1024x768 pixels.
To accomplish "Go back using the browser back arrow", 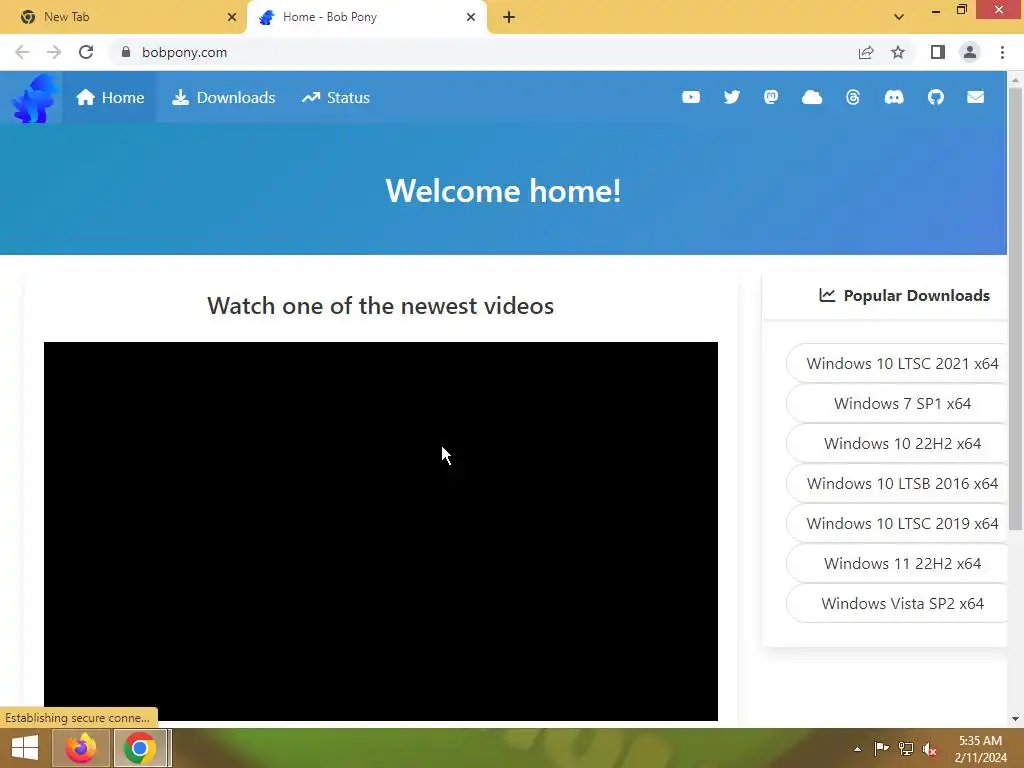I will 22,52.
